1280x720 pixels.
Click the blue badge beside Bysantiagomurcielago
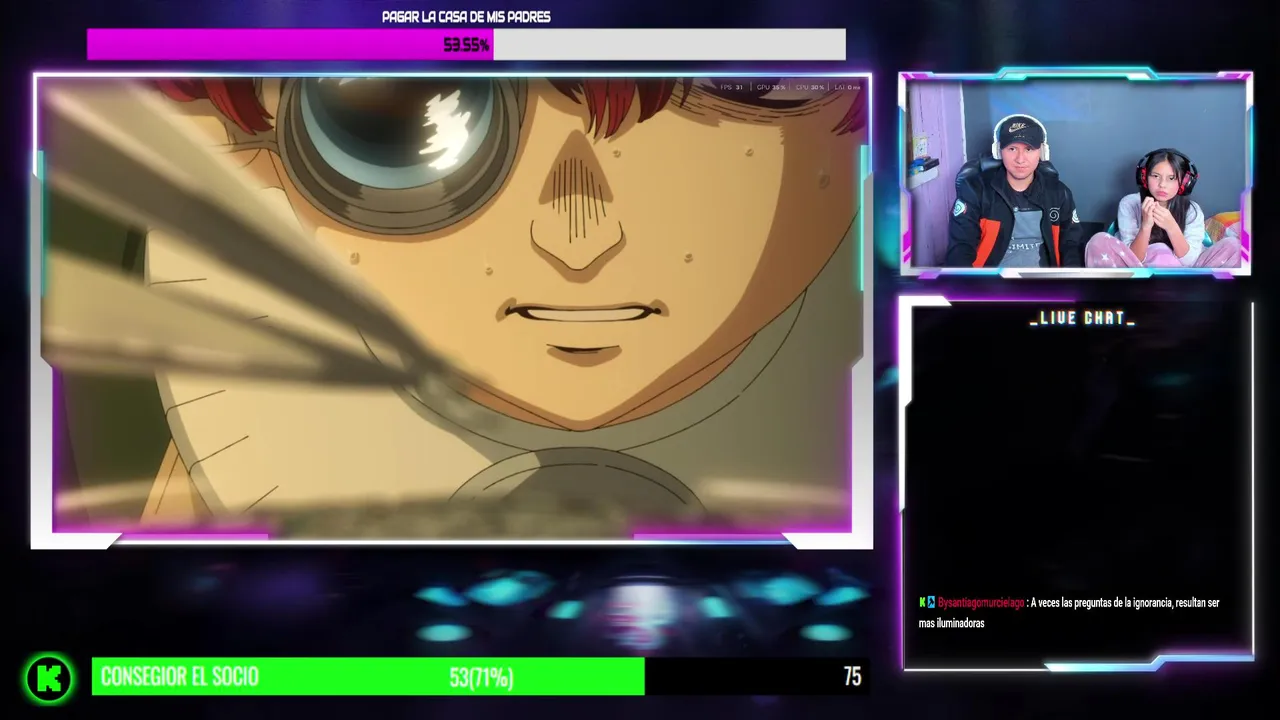point(931,603)
